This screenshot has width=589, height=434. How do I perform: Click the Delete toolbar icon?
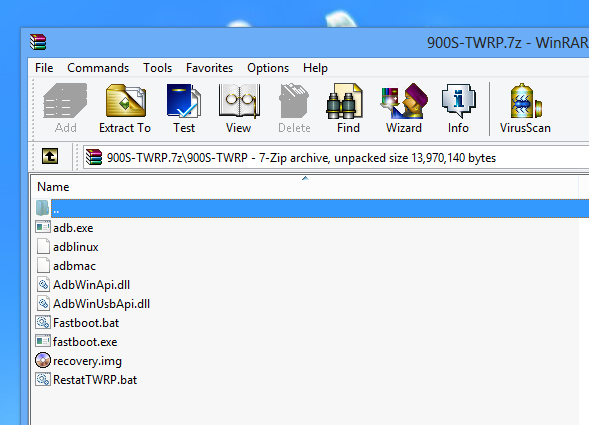coord(294,108)
